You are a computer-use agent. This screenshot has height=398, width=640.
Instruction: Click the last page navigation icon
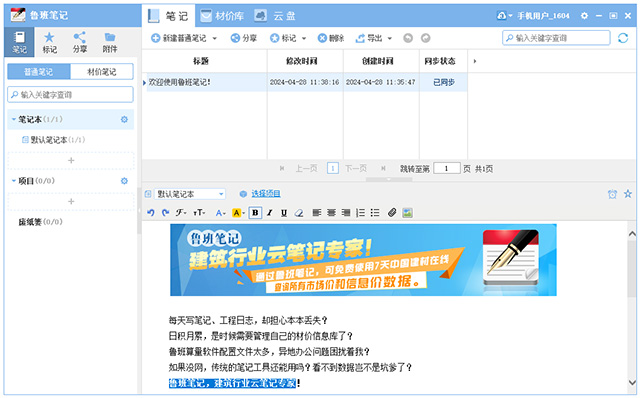pos(383,168)
